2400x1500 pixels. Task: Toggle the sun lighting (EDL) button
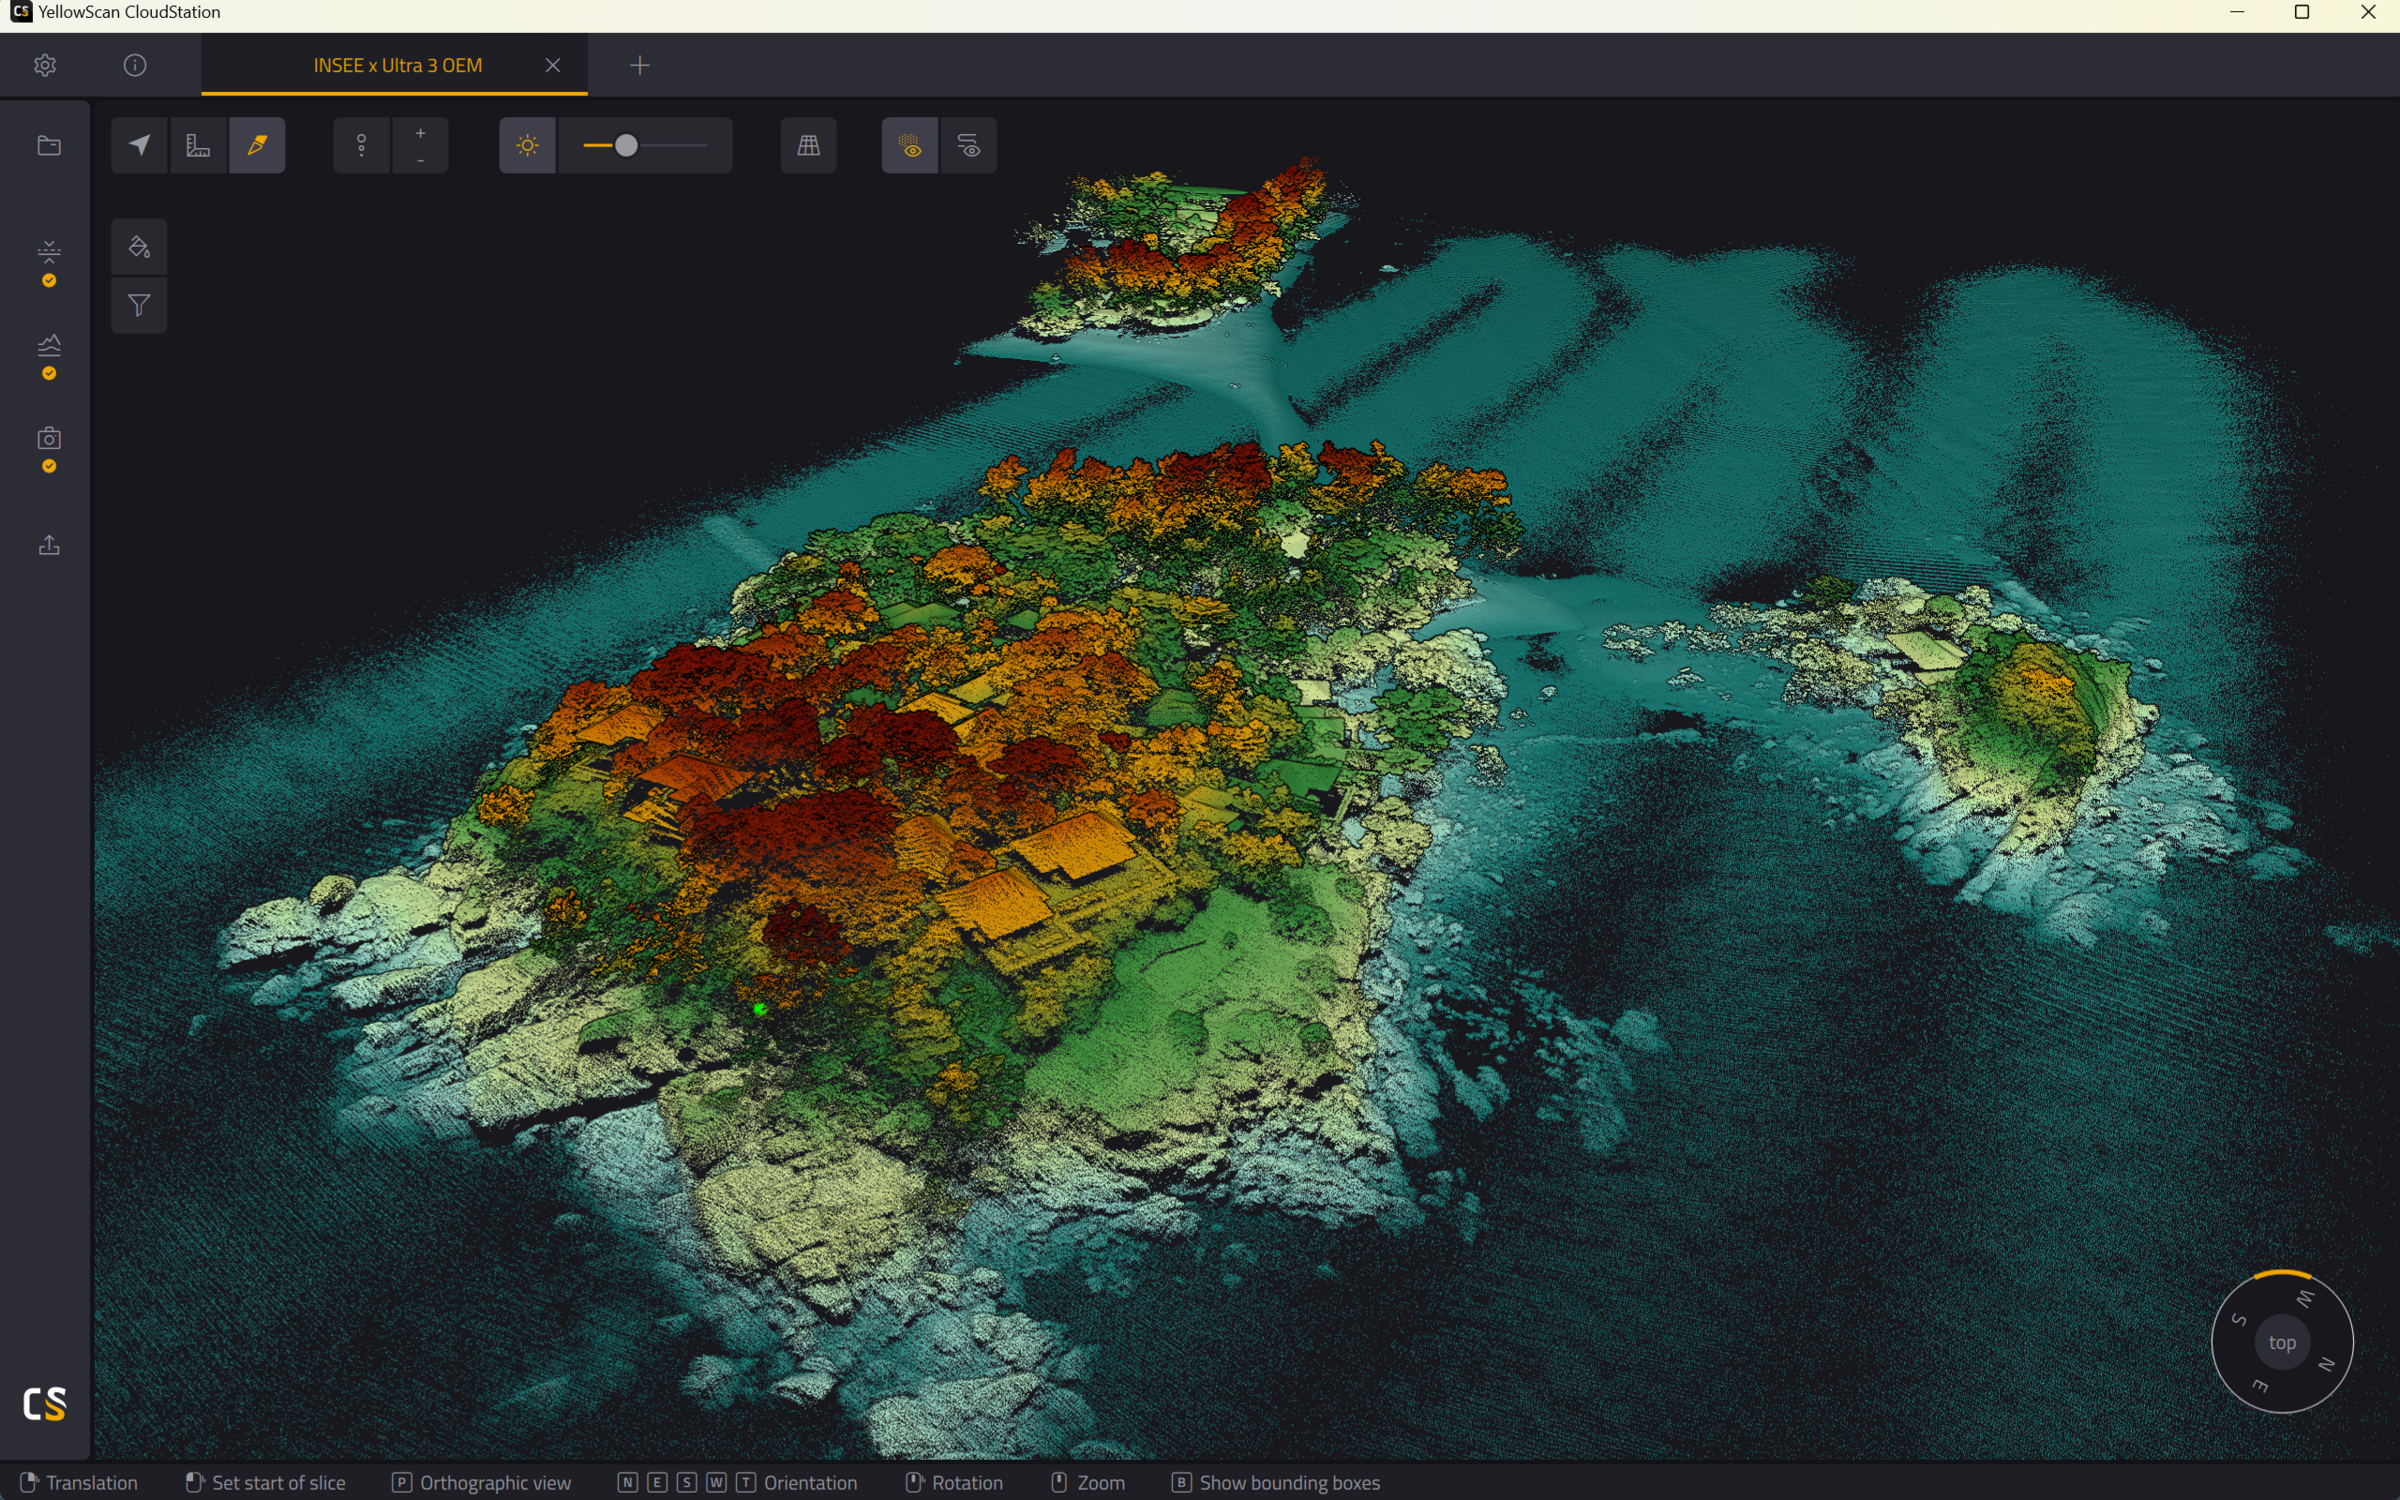click(527, 146)
